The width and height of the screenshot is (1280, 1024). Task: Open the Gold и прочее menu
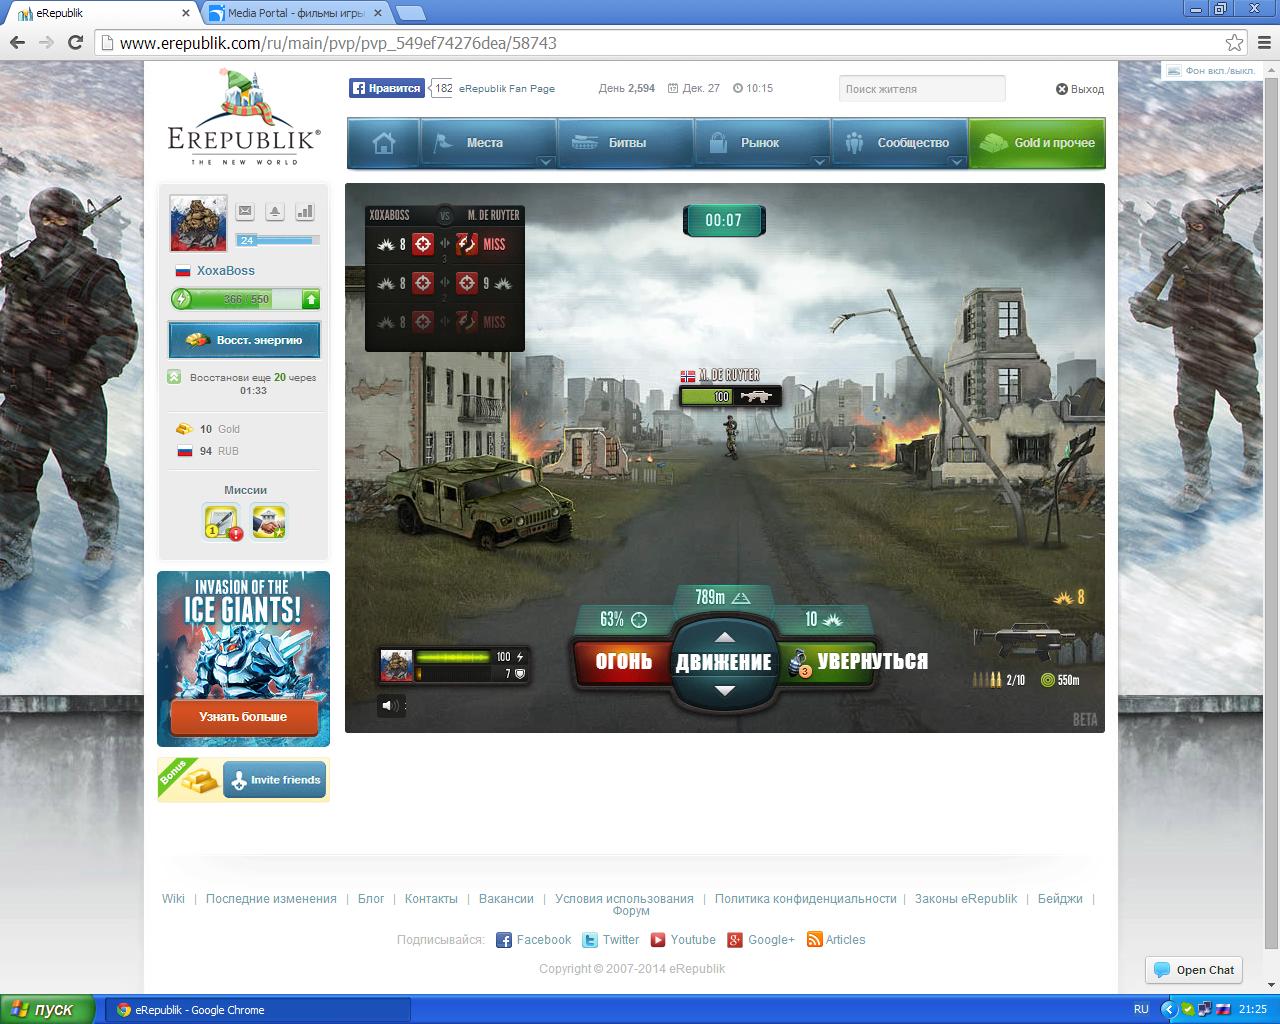pyautogui.click(x=1037, y=143)
